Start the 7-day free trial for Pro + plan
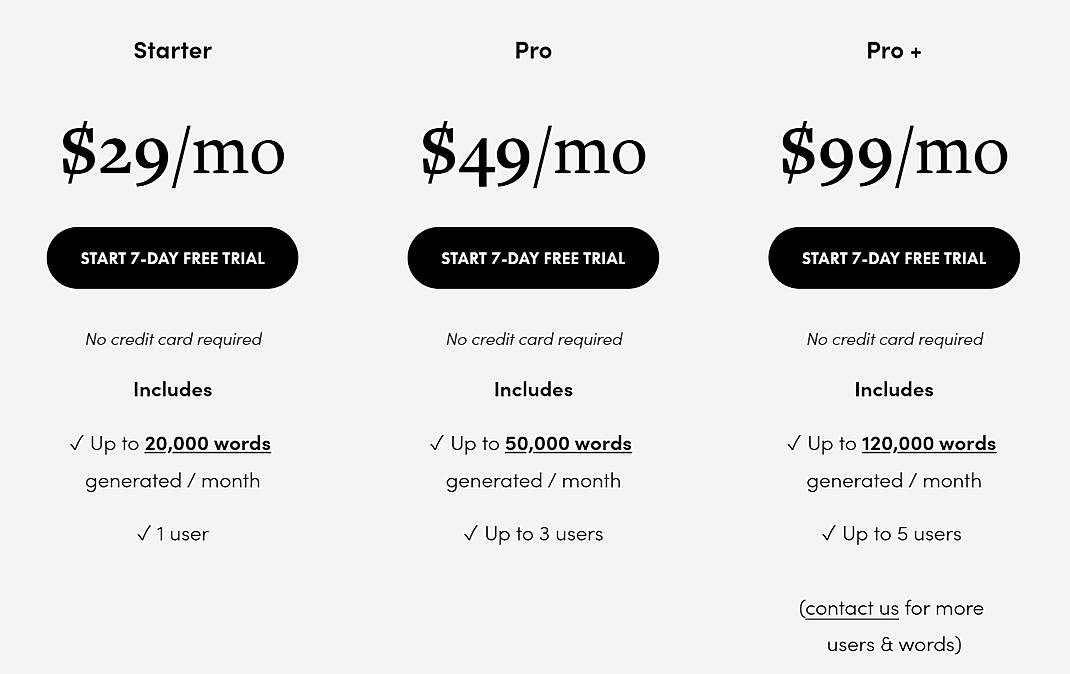The image size is (1070, 674). 893,257
